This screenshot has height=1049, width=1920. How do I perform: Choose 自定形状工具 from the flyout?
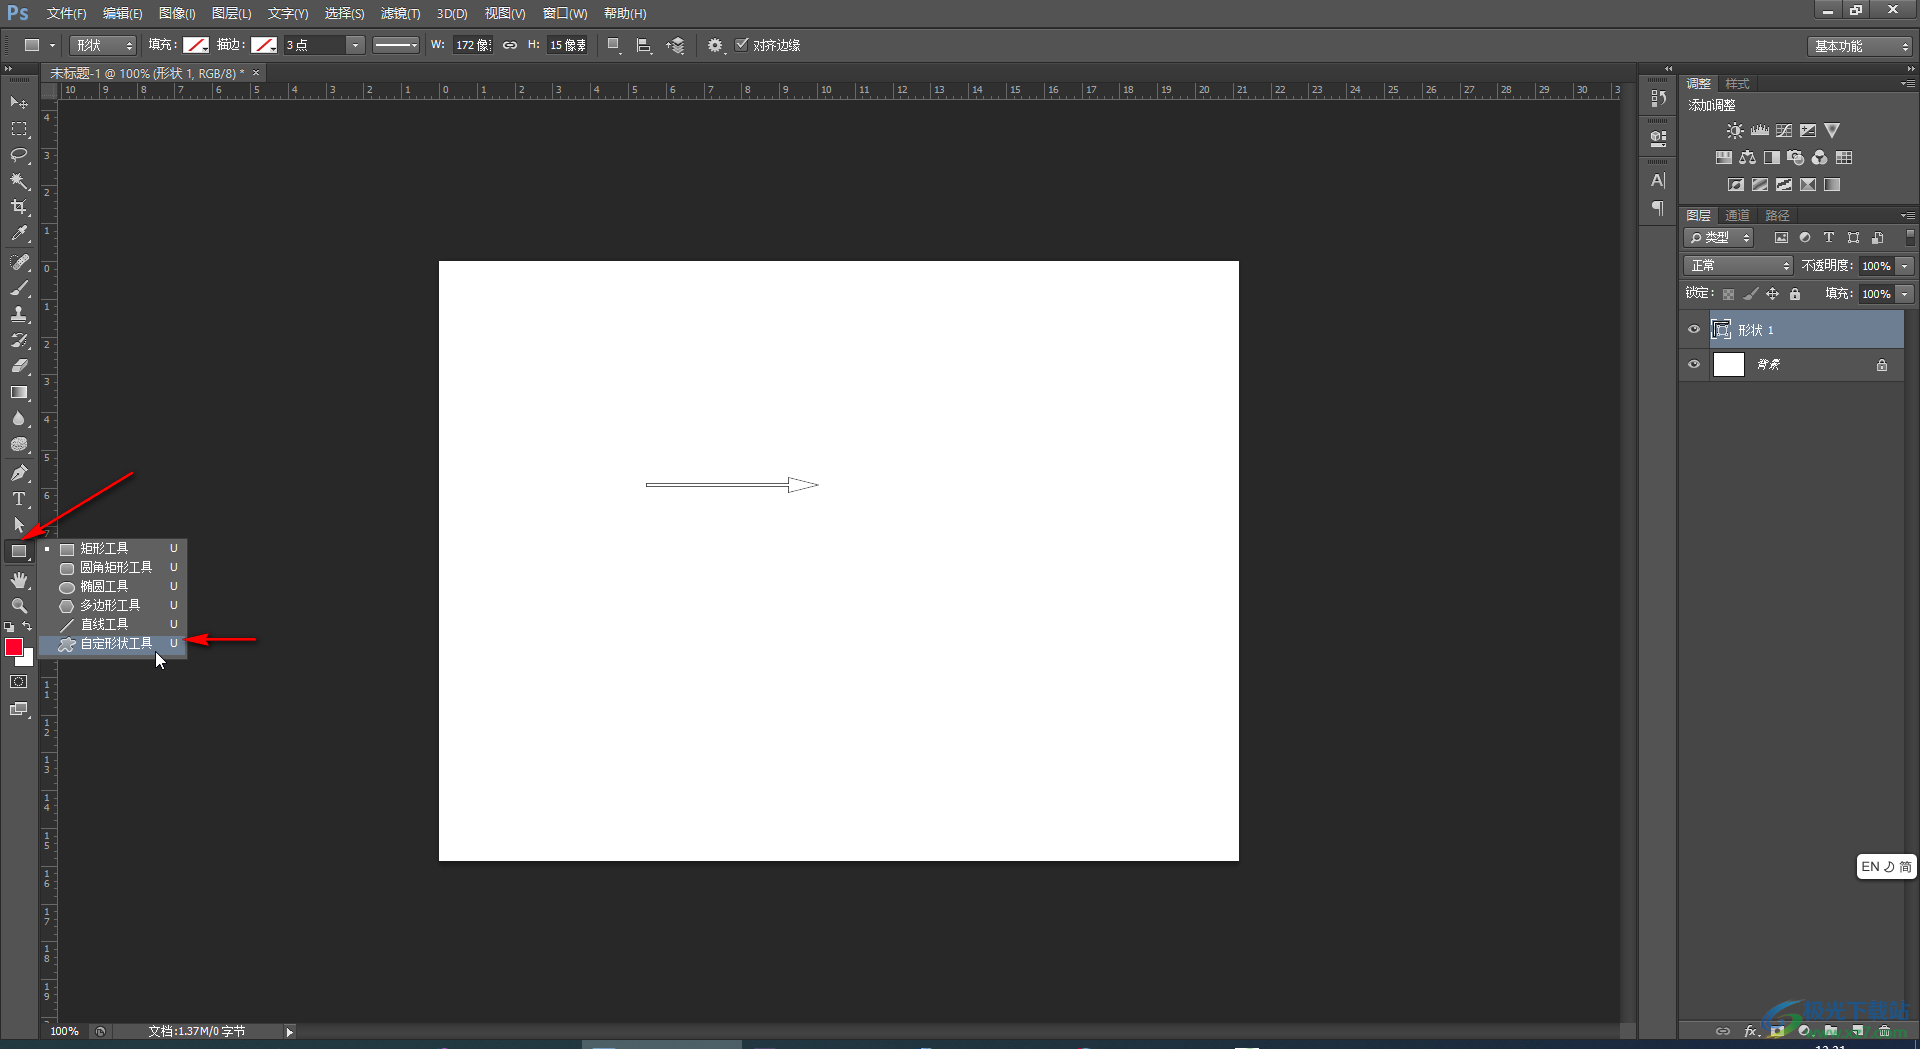tap(113, 644)
